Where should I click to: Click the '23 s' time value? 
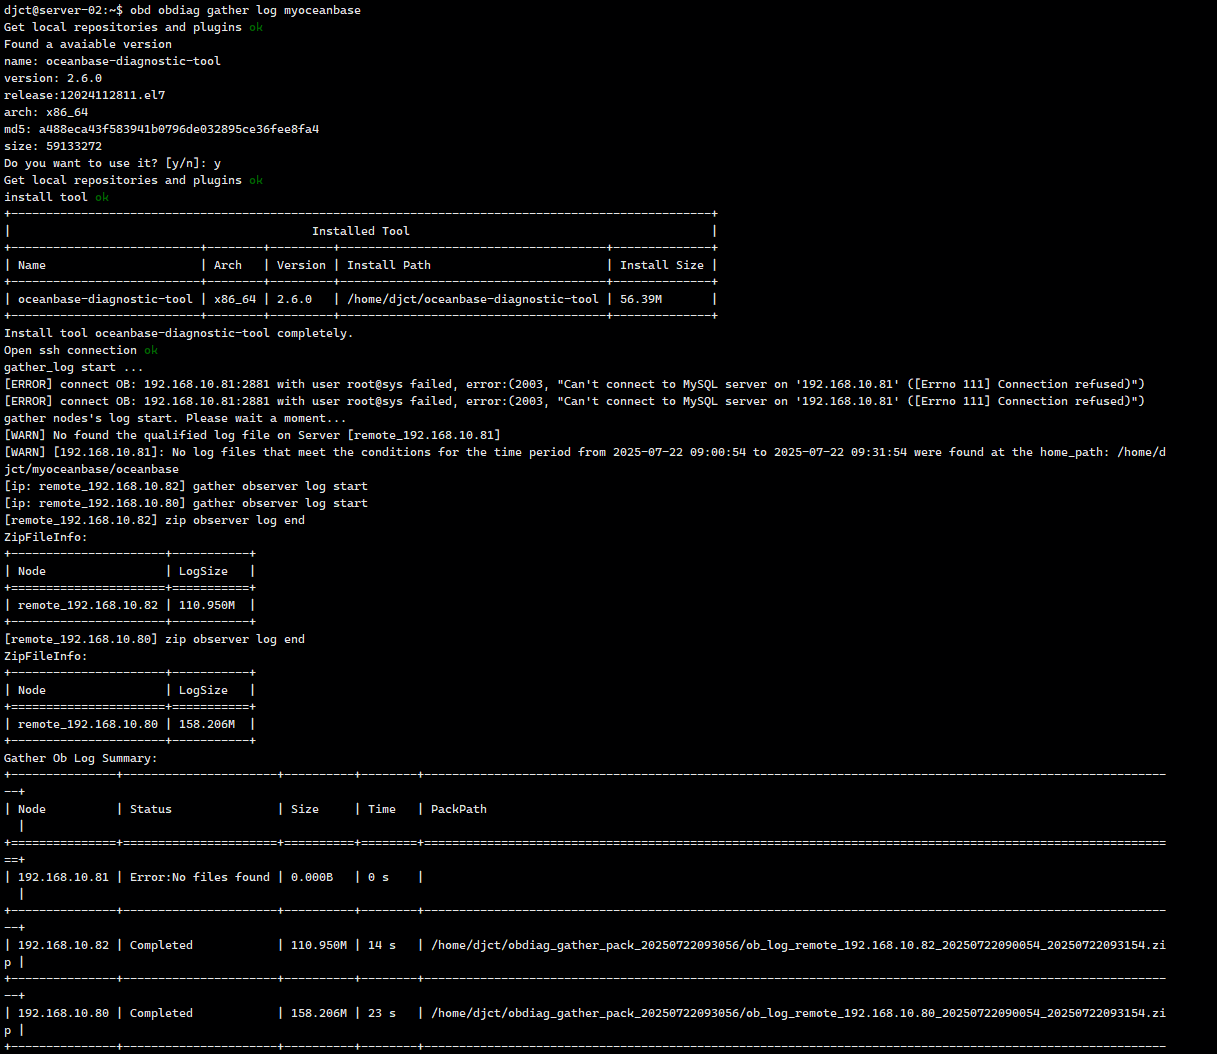382,1013
